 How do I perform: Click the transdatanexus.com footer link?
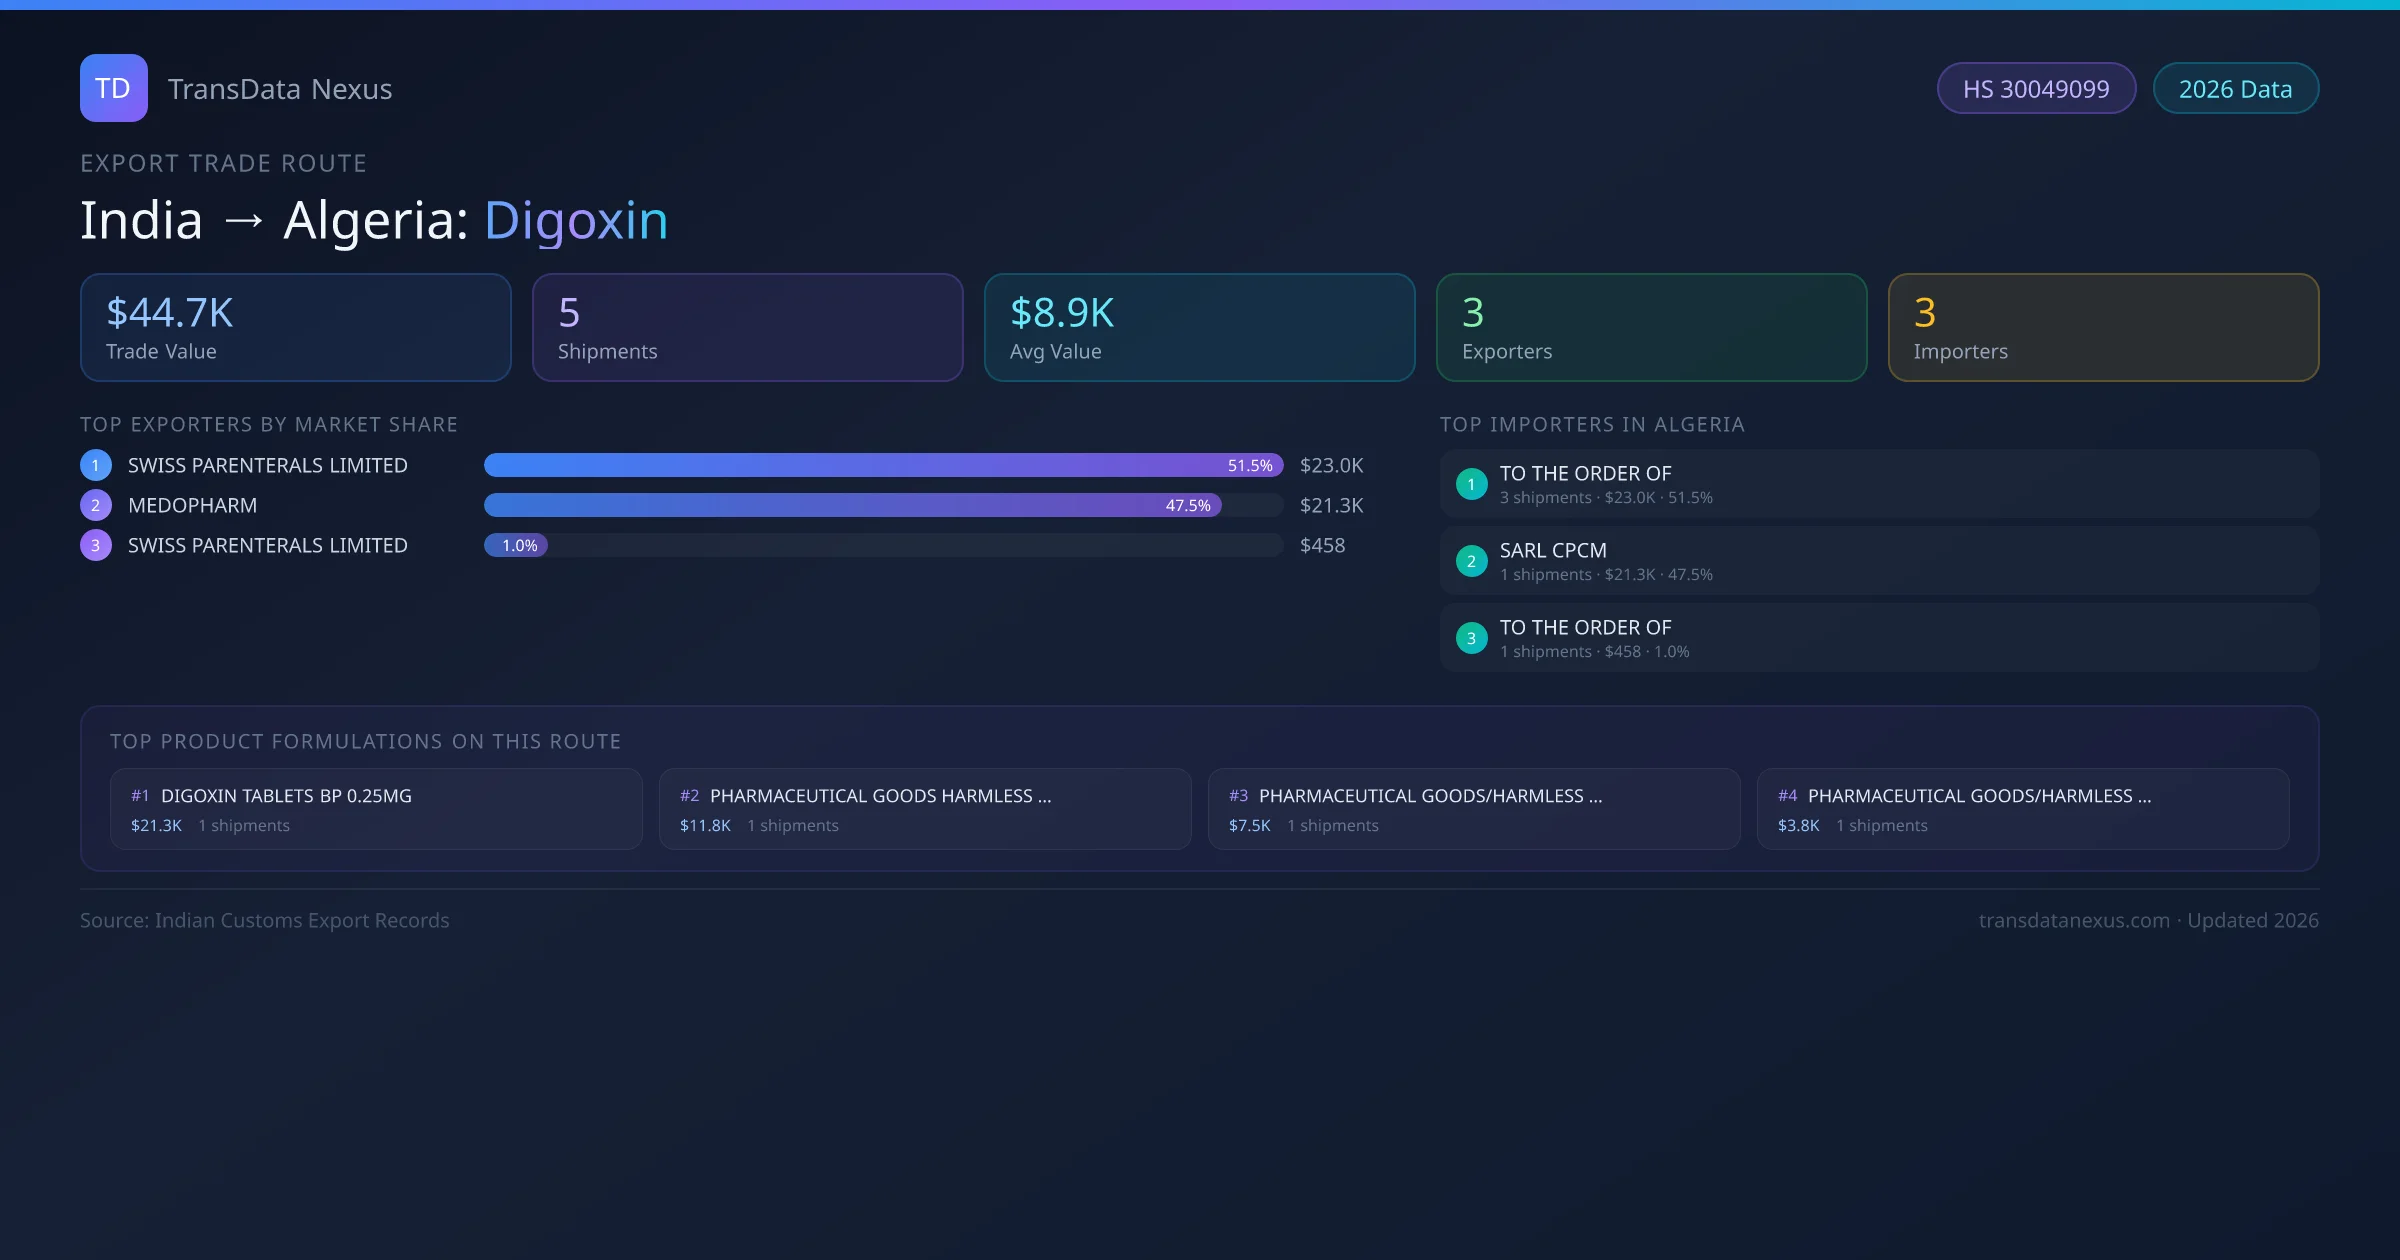click(x=2073, y=920)
